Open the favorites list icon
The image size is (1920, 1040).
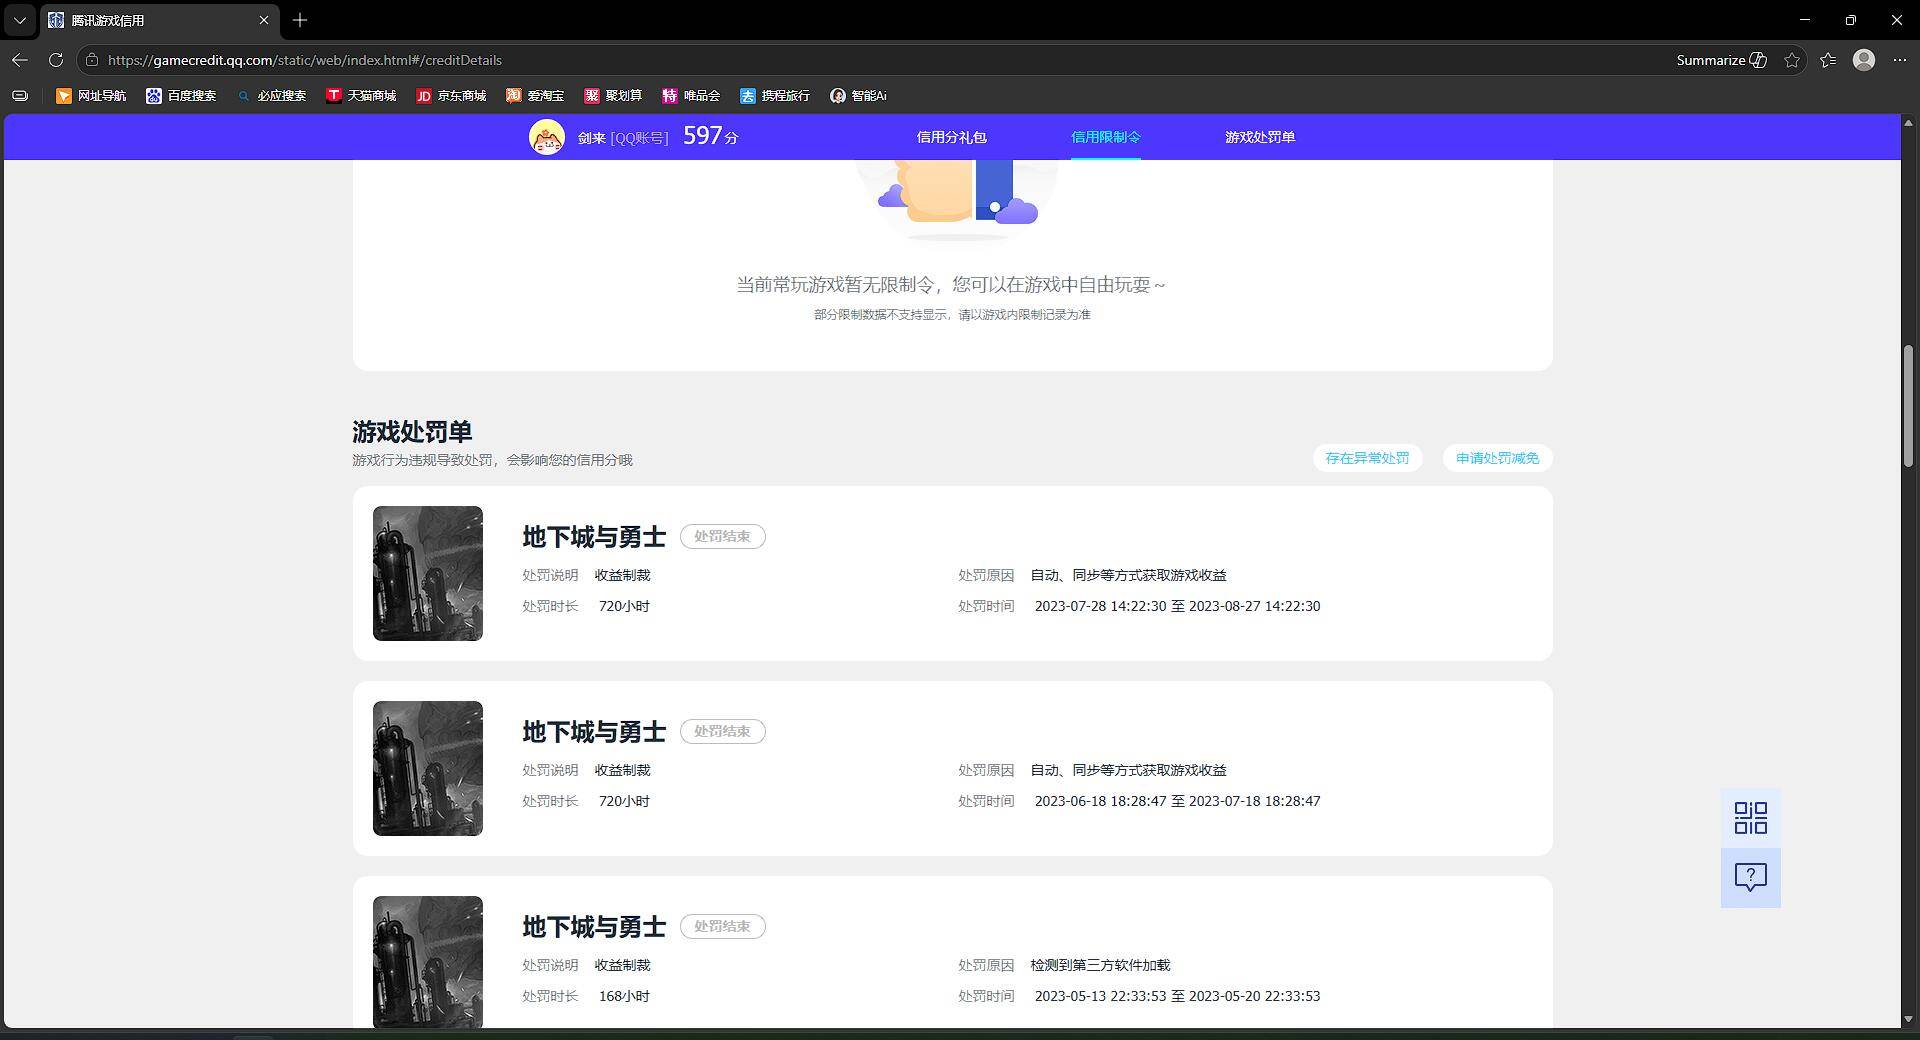pyautogui.click(x=1828, y=60)
